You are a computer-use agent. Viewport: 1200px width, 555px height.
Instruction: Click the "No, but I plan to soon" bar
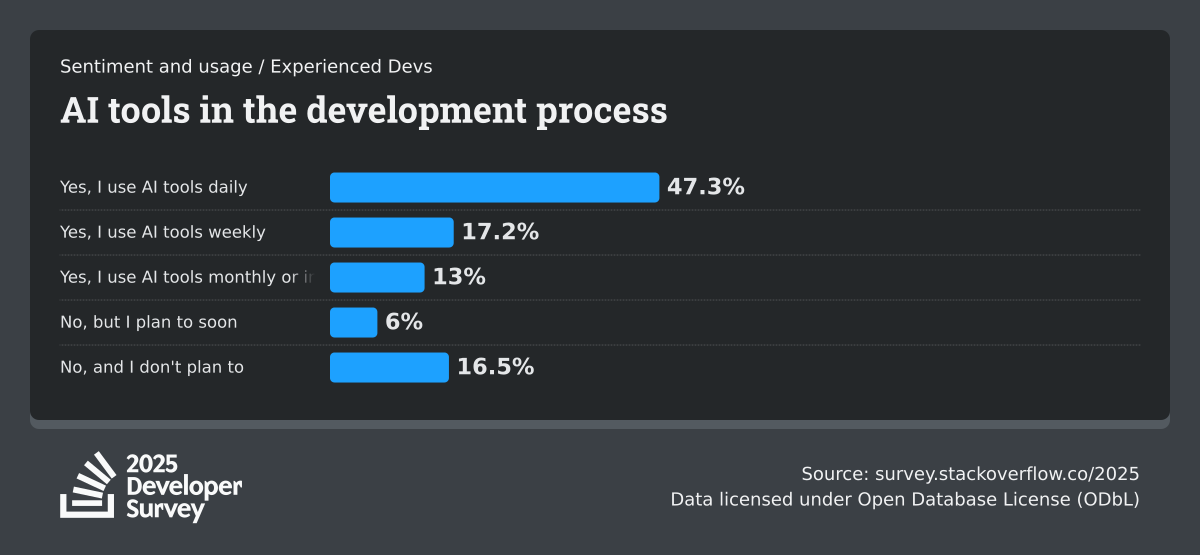[353, 322]
